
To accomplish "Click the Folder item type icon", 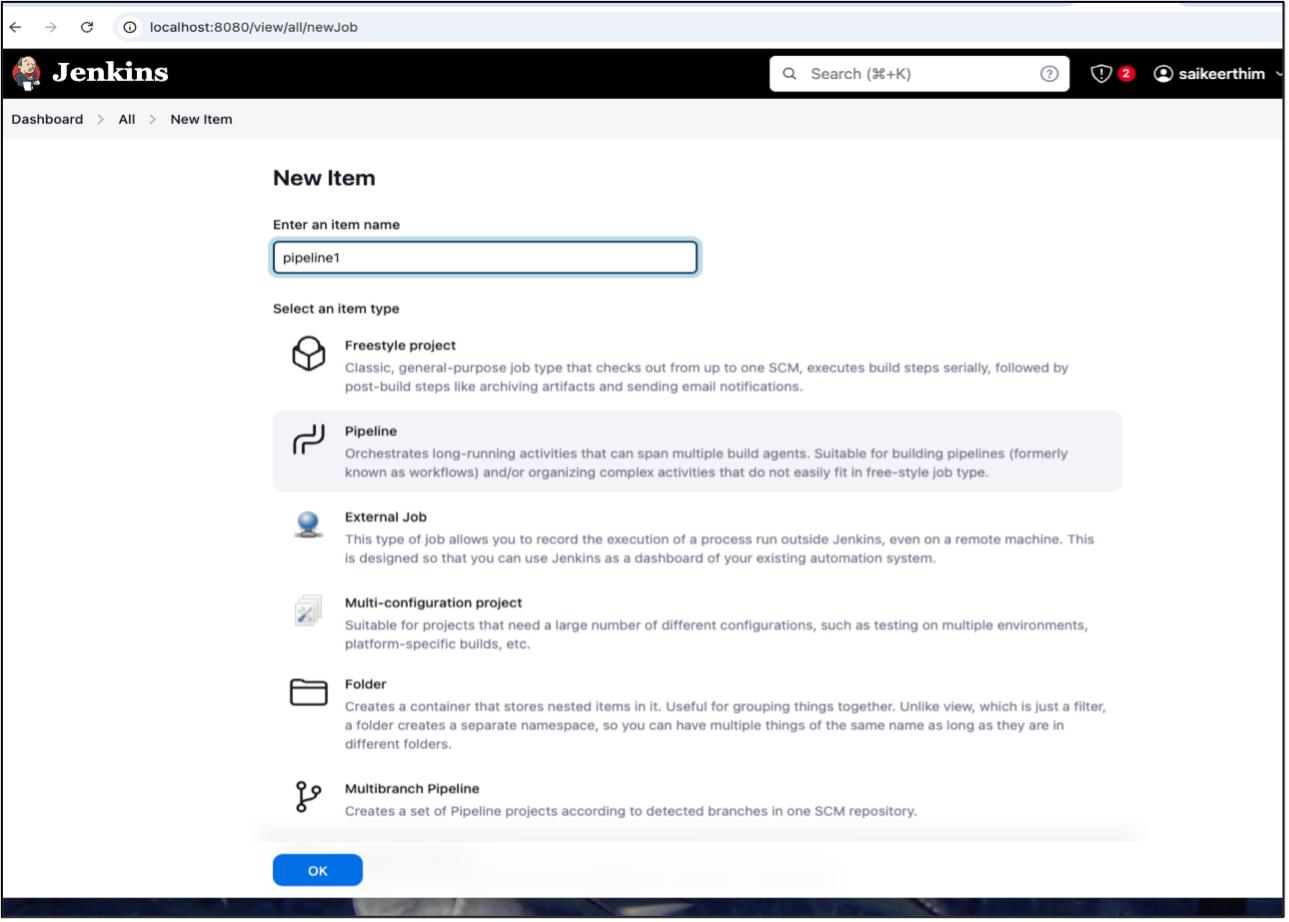I will click(308, 691).
